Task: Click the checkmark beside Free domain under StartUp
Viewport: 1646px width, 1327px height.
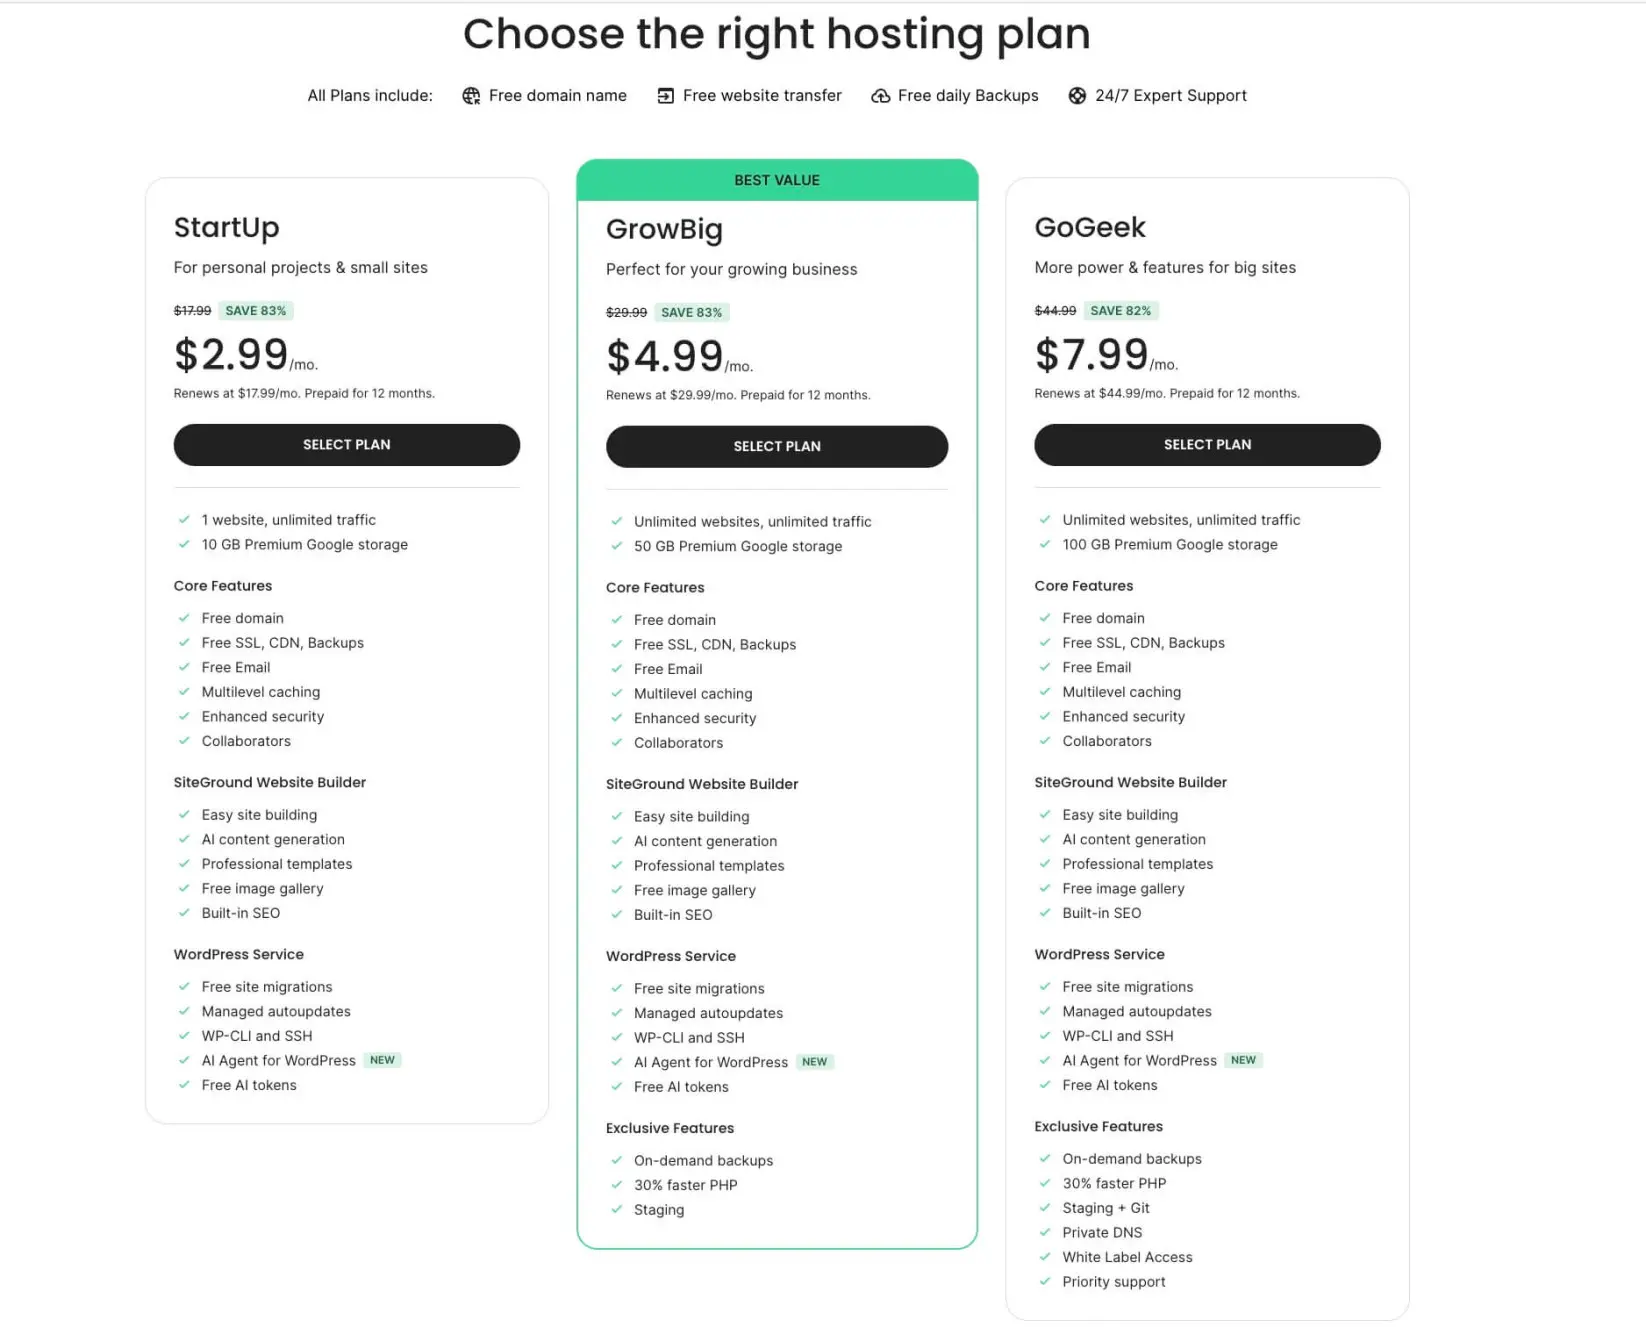Action: [186, 617]
